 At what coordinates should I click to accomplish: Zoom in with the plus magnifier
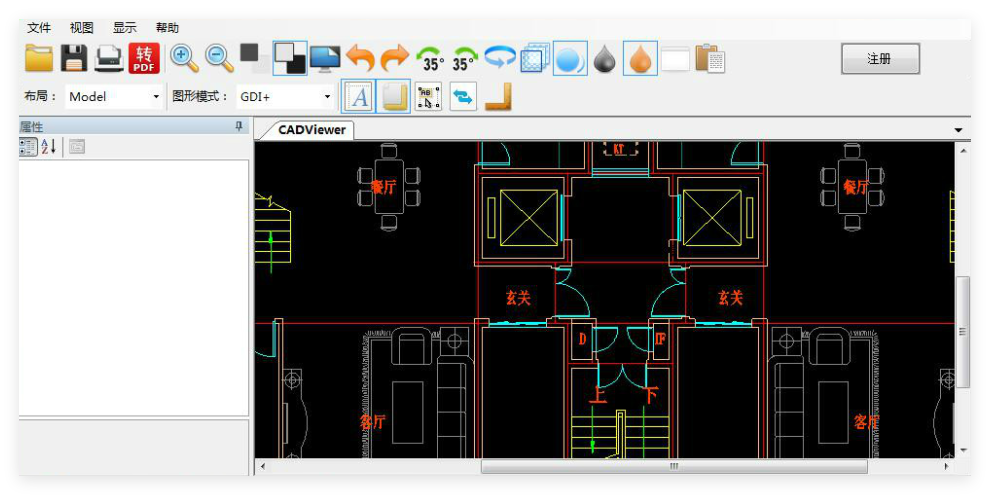coord(184,58)
